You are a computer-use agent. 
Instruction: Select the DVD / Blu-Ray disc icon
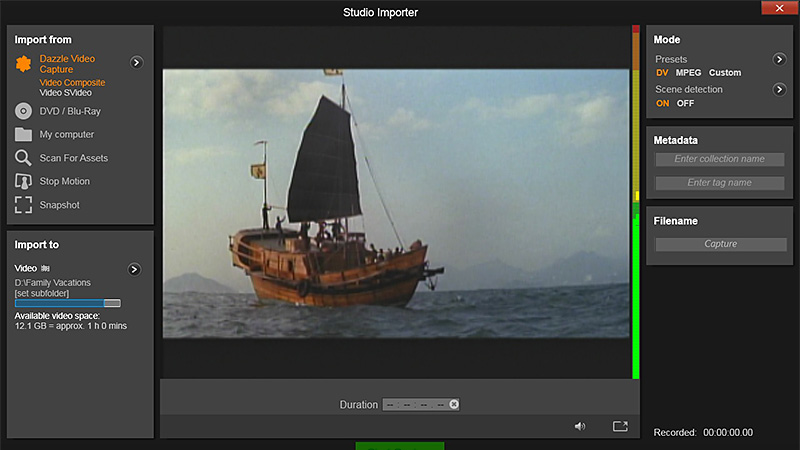24,111
